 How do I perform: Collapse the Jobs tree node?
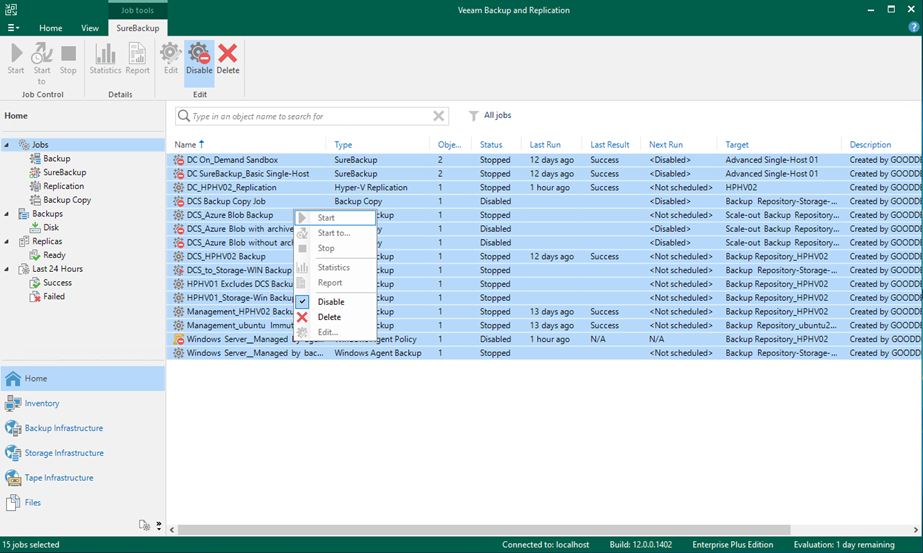[7, 145]
